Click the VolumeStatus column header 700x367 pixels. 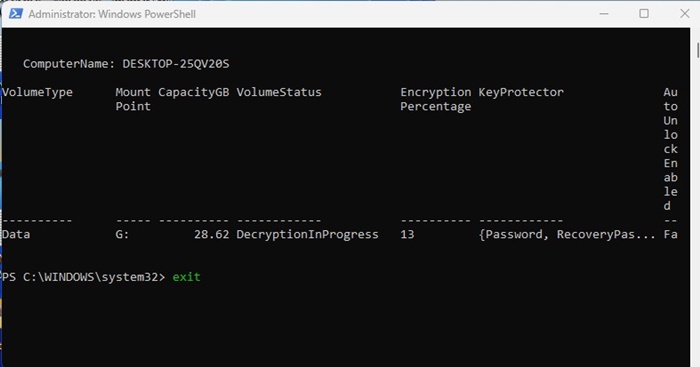tap(279, 92)
